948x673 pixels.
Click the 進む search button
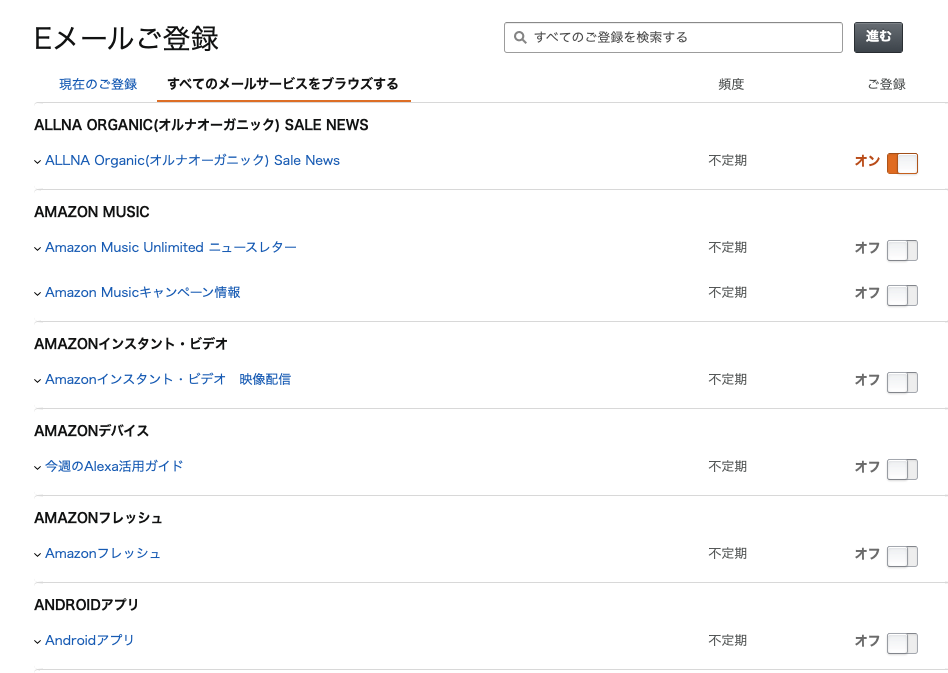point(878,37)
